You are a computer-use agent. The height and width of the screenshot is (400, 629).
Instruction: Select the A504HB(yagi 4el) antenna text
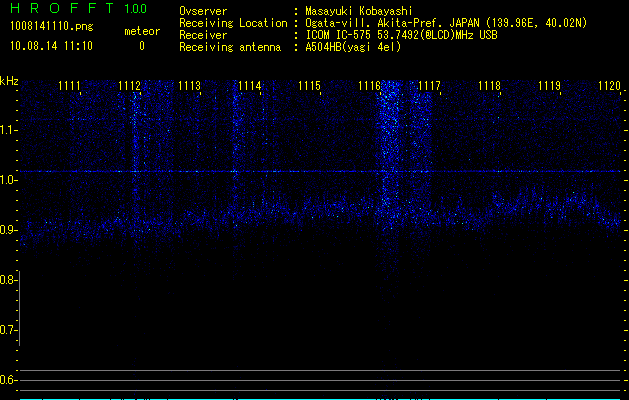[x=353, y=47]
